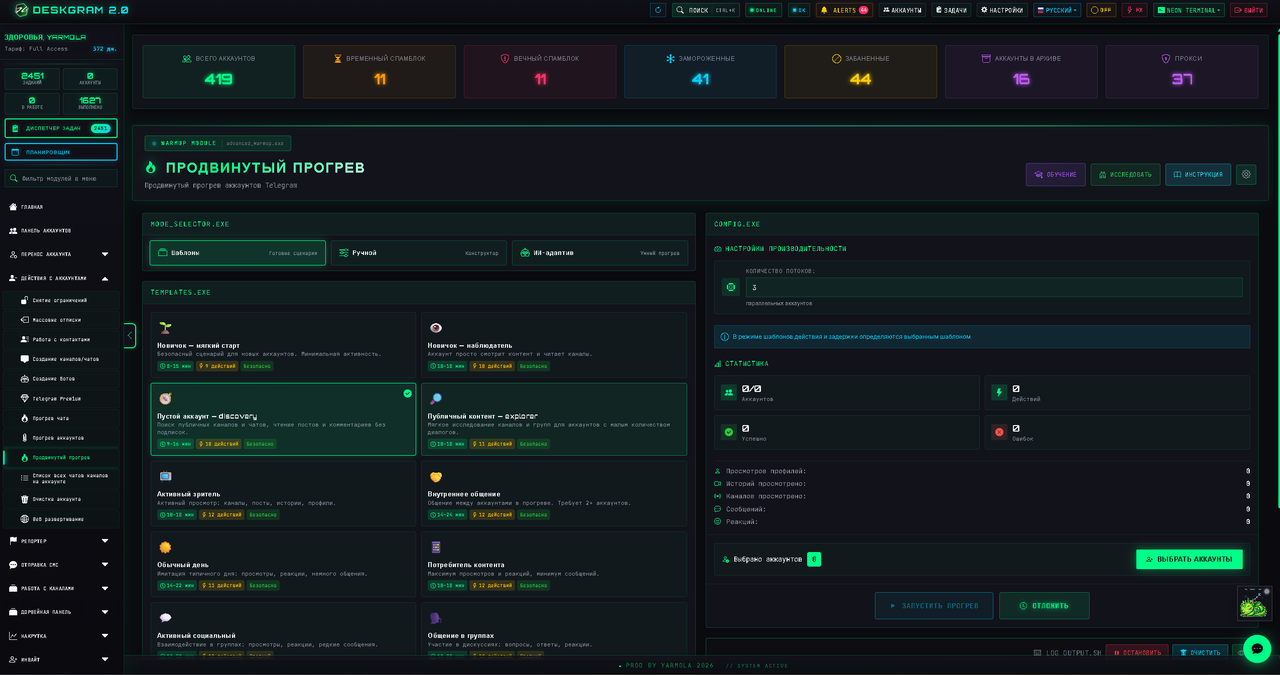
Task: Select the Активный социальный template card
Action: [x=283, y=629]
